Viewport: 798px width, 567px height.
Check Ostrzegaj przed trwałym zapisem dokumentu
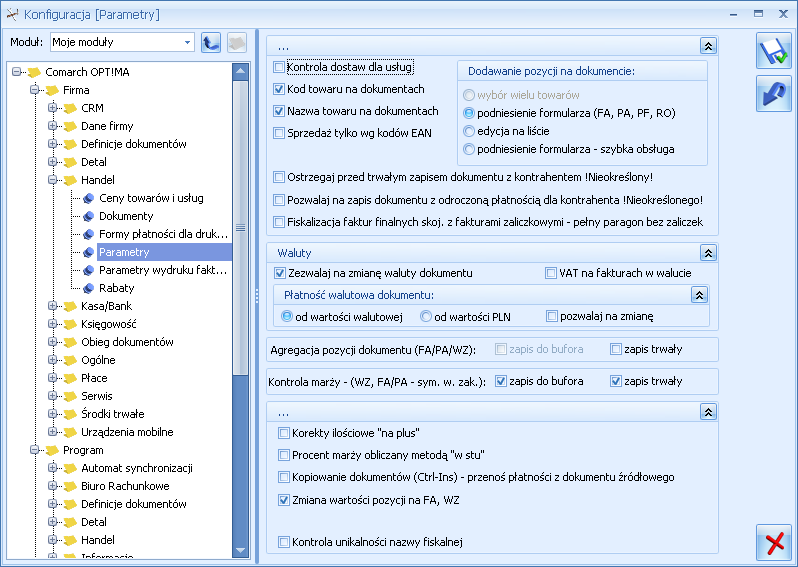coord(279,177)
